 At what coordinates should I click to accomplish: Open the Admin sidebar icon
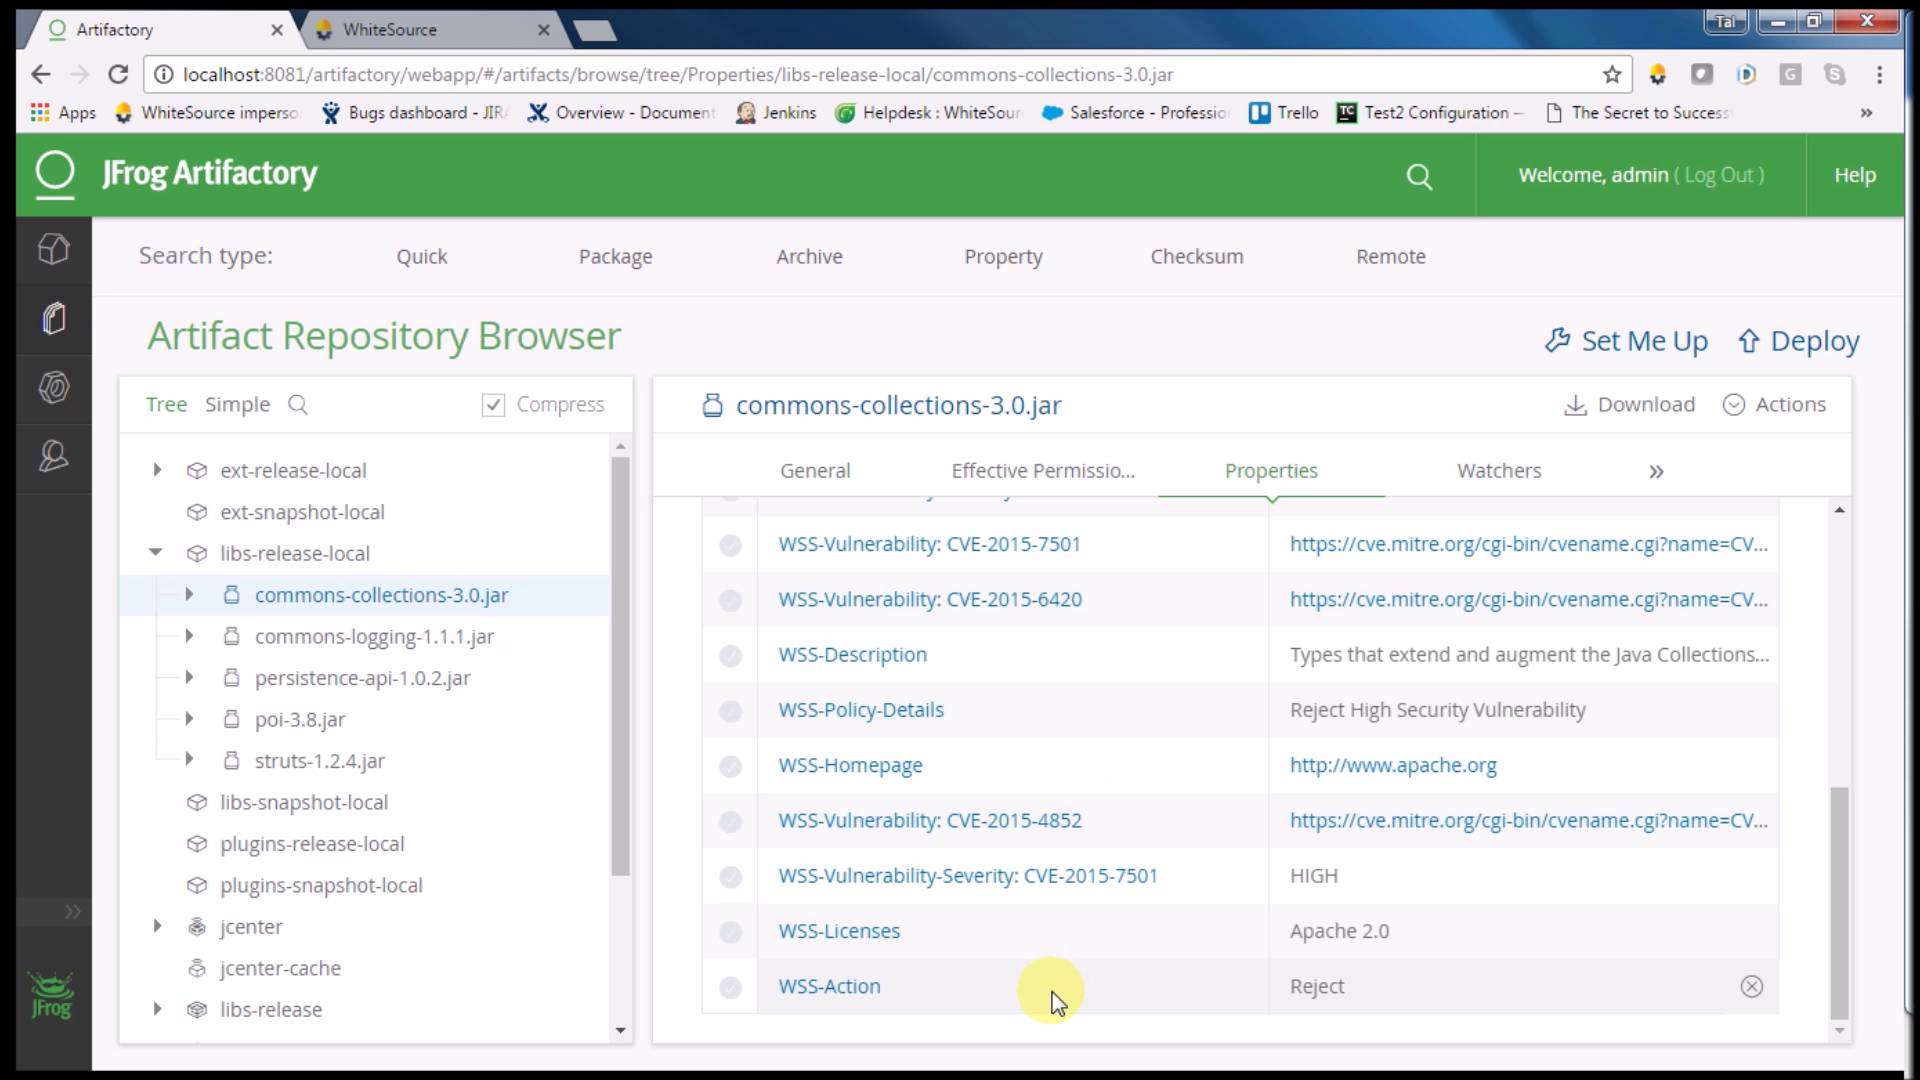53,456
